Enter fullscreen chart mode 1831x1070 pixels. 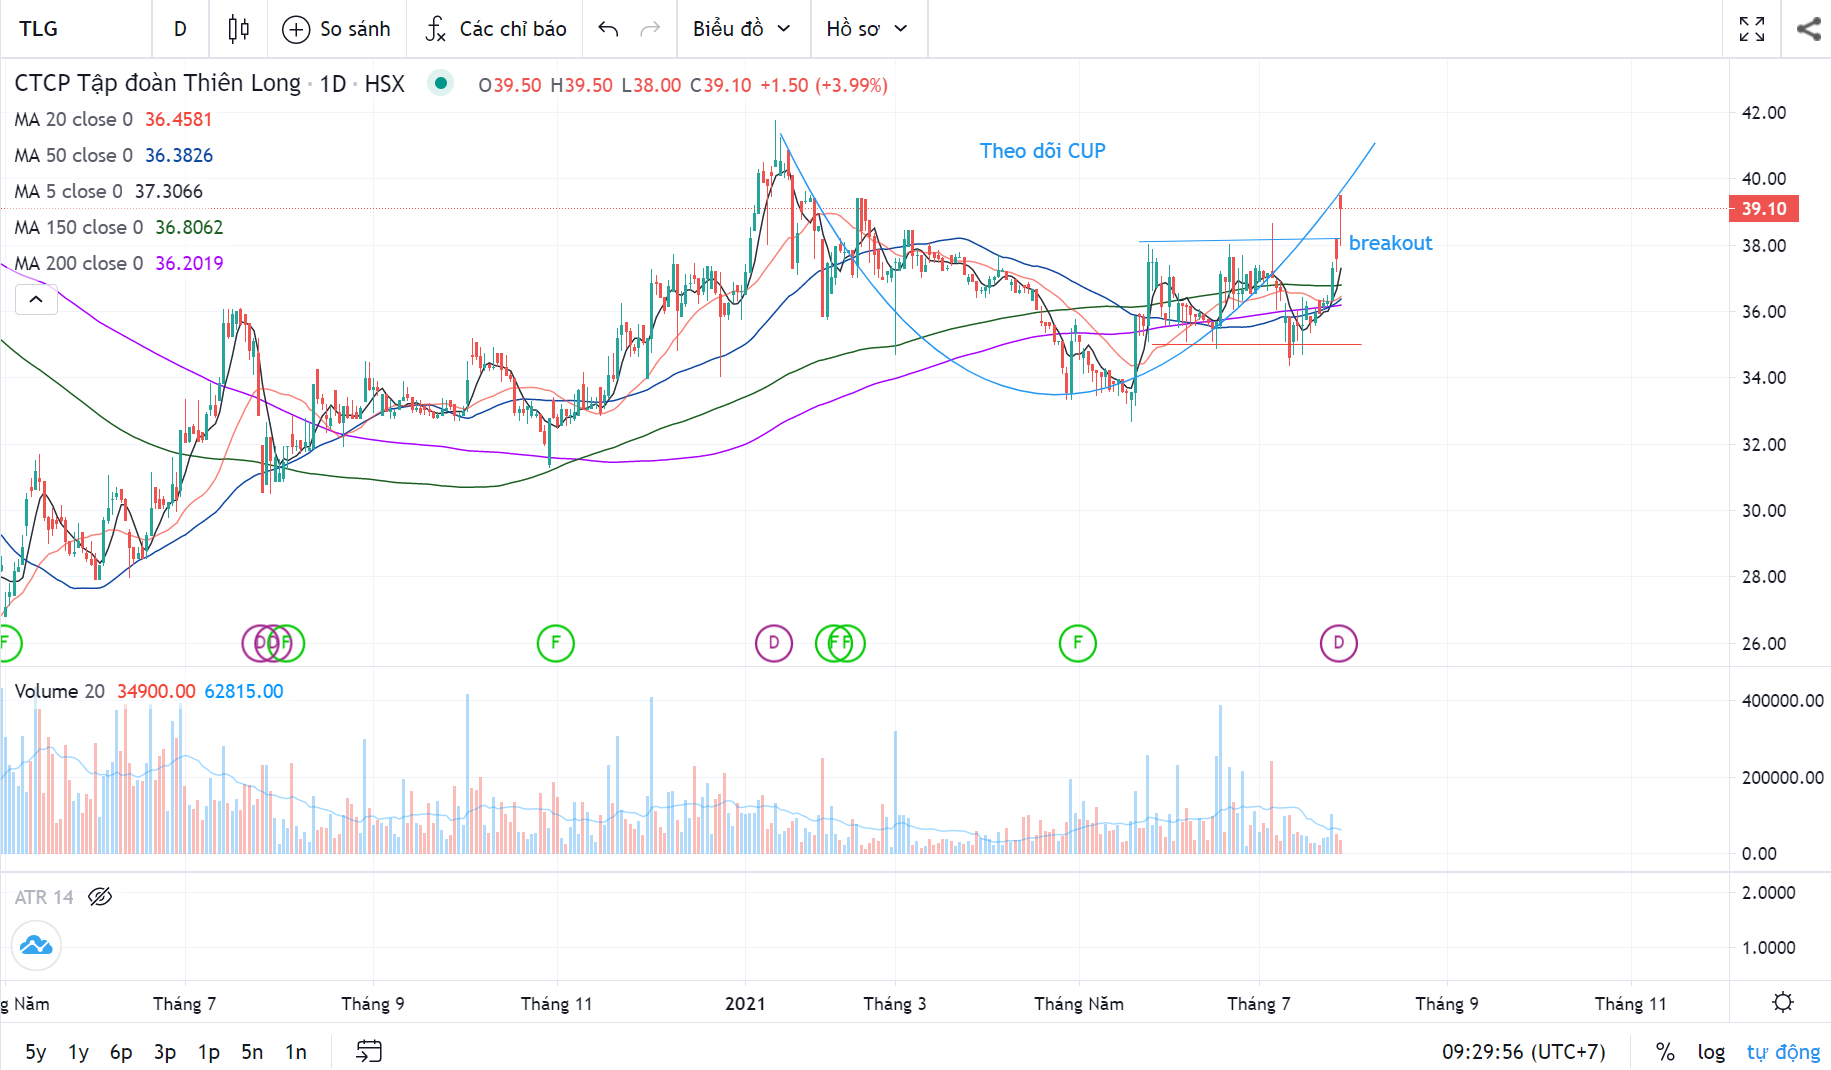click(1751, 29)
